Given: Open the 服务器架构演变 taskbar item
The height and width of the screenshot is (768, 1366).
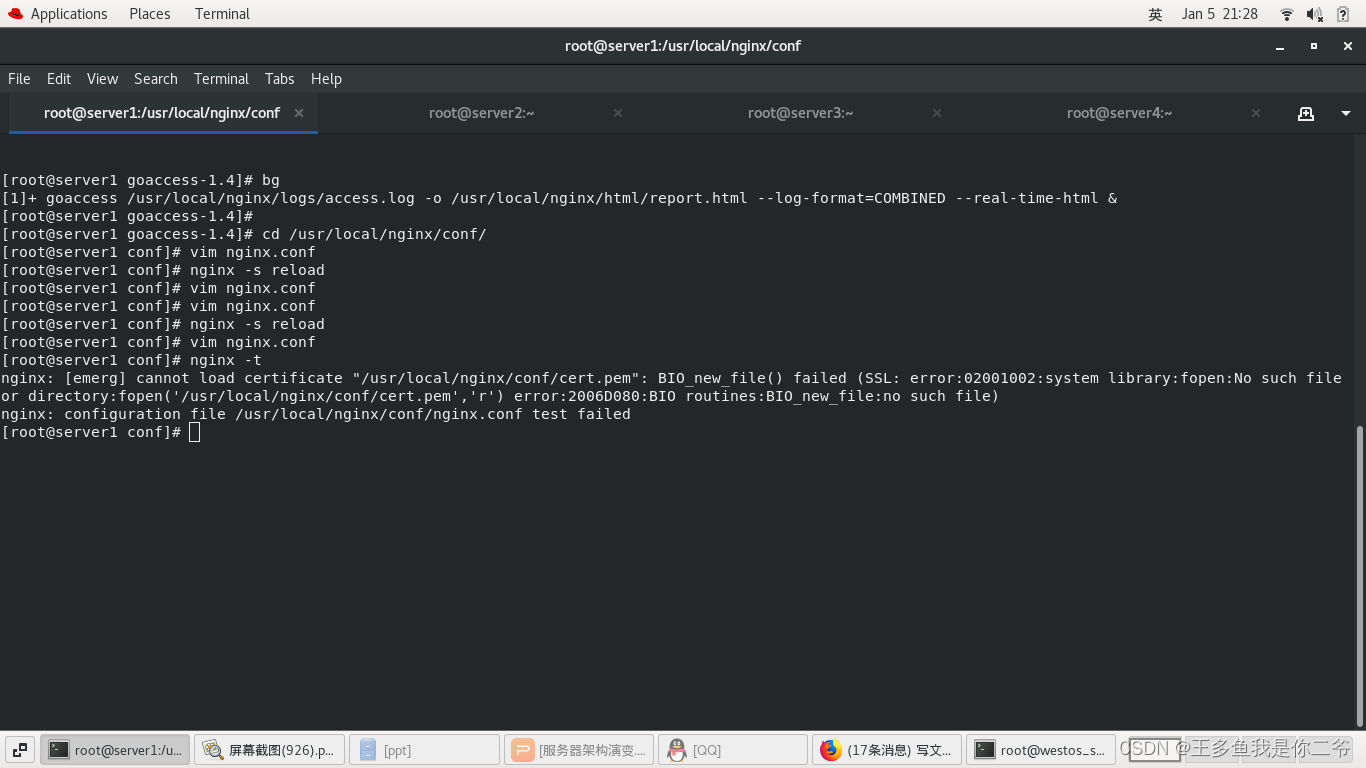Looking at the screenshot, I should pos(579,750).
